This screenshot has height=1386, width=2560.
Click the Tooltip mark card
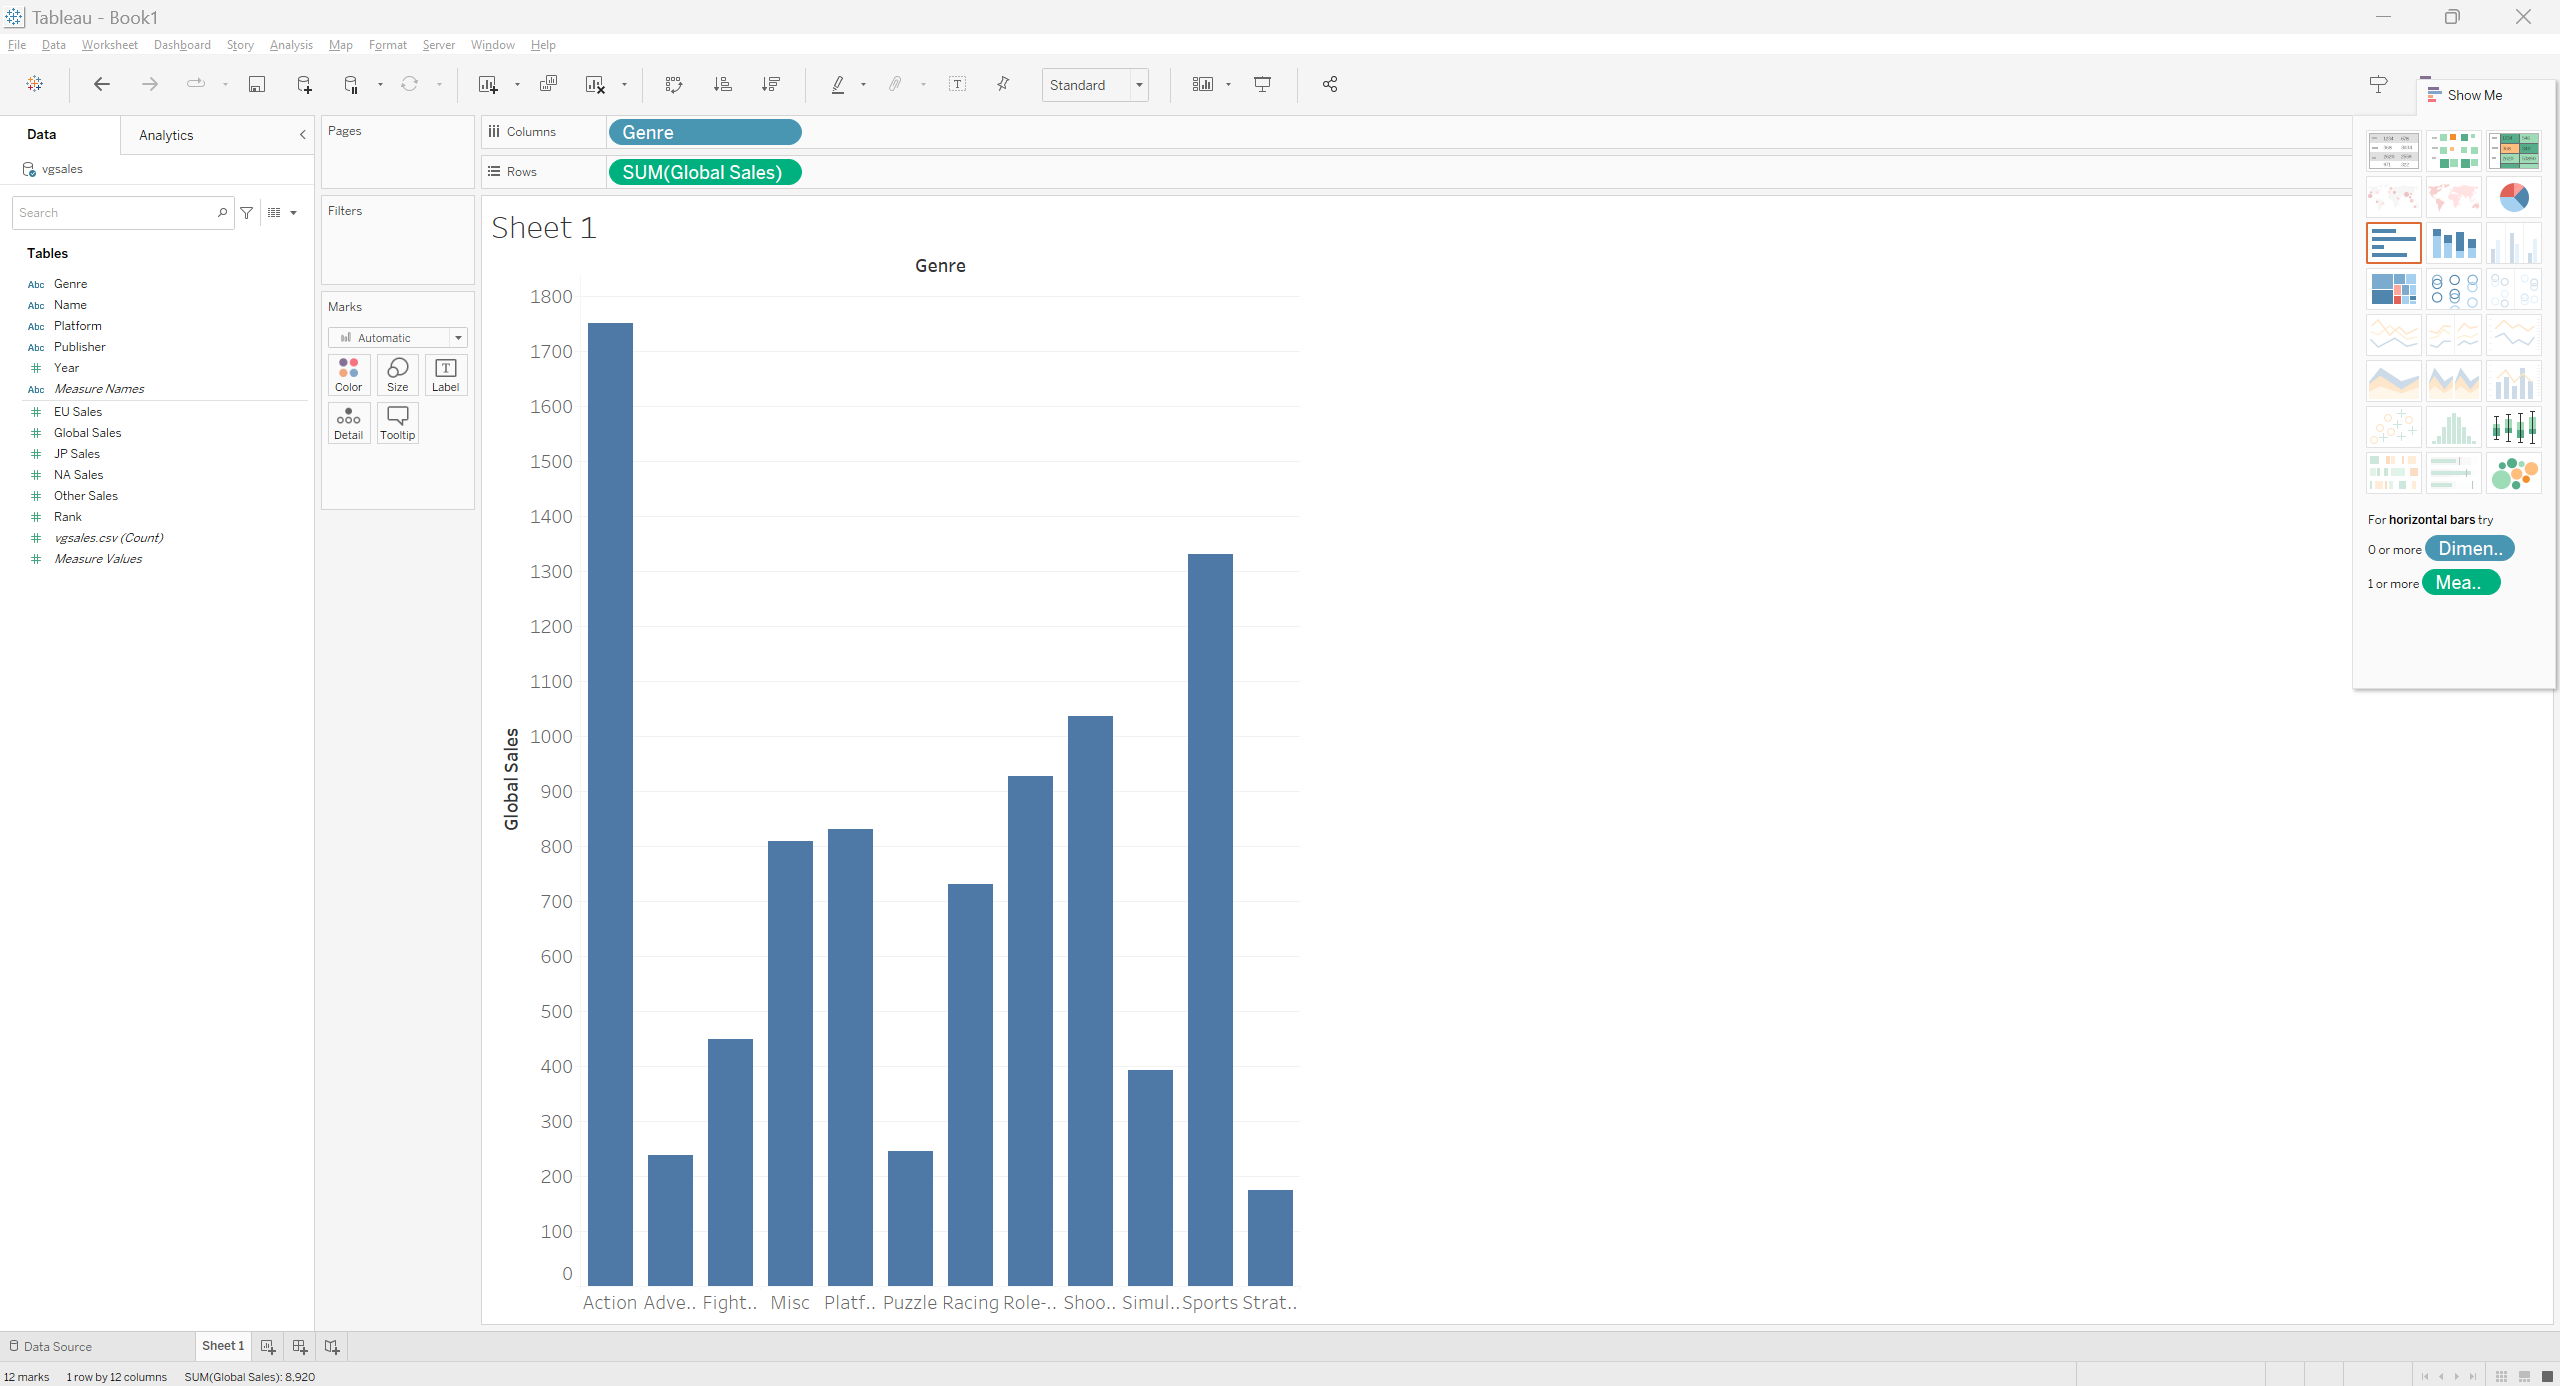[x=398, y=423]
